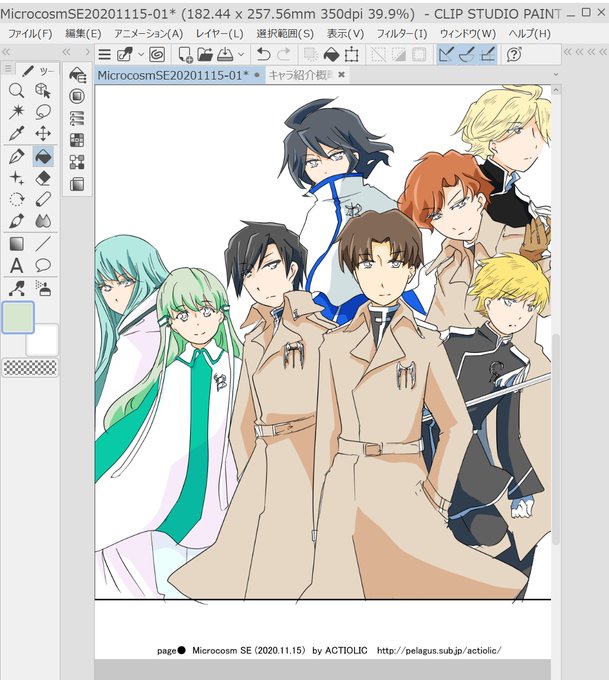Open the help question balloon icon
Image resolution: width=609 pixels, height=680 pixels.
pos(514,55)
